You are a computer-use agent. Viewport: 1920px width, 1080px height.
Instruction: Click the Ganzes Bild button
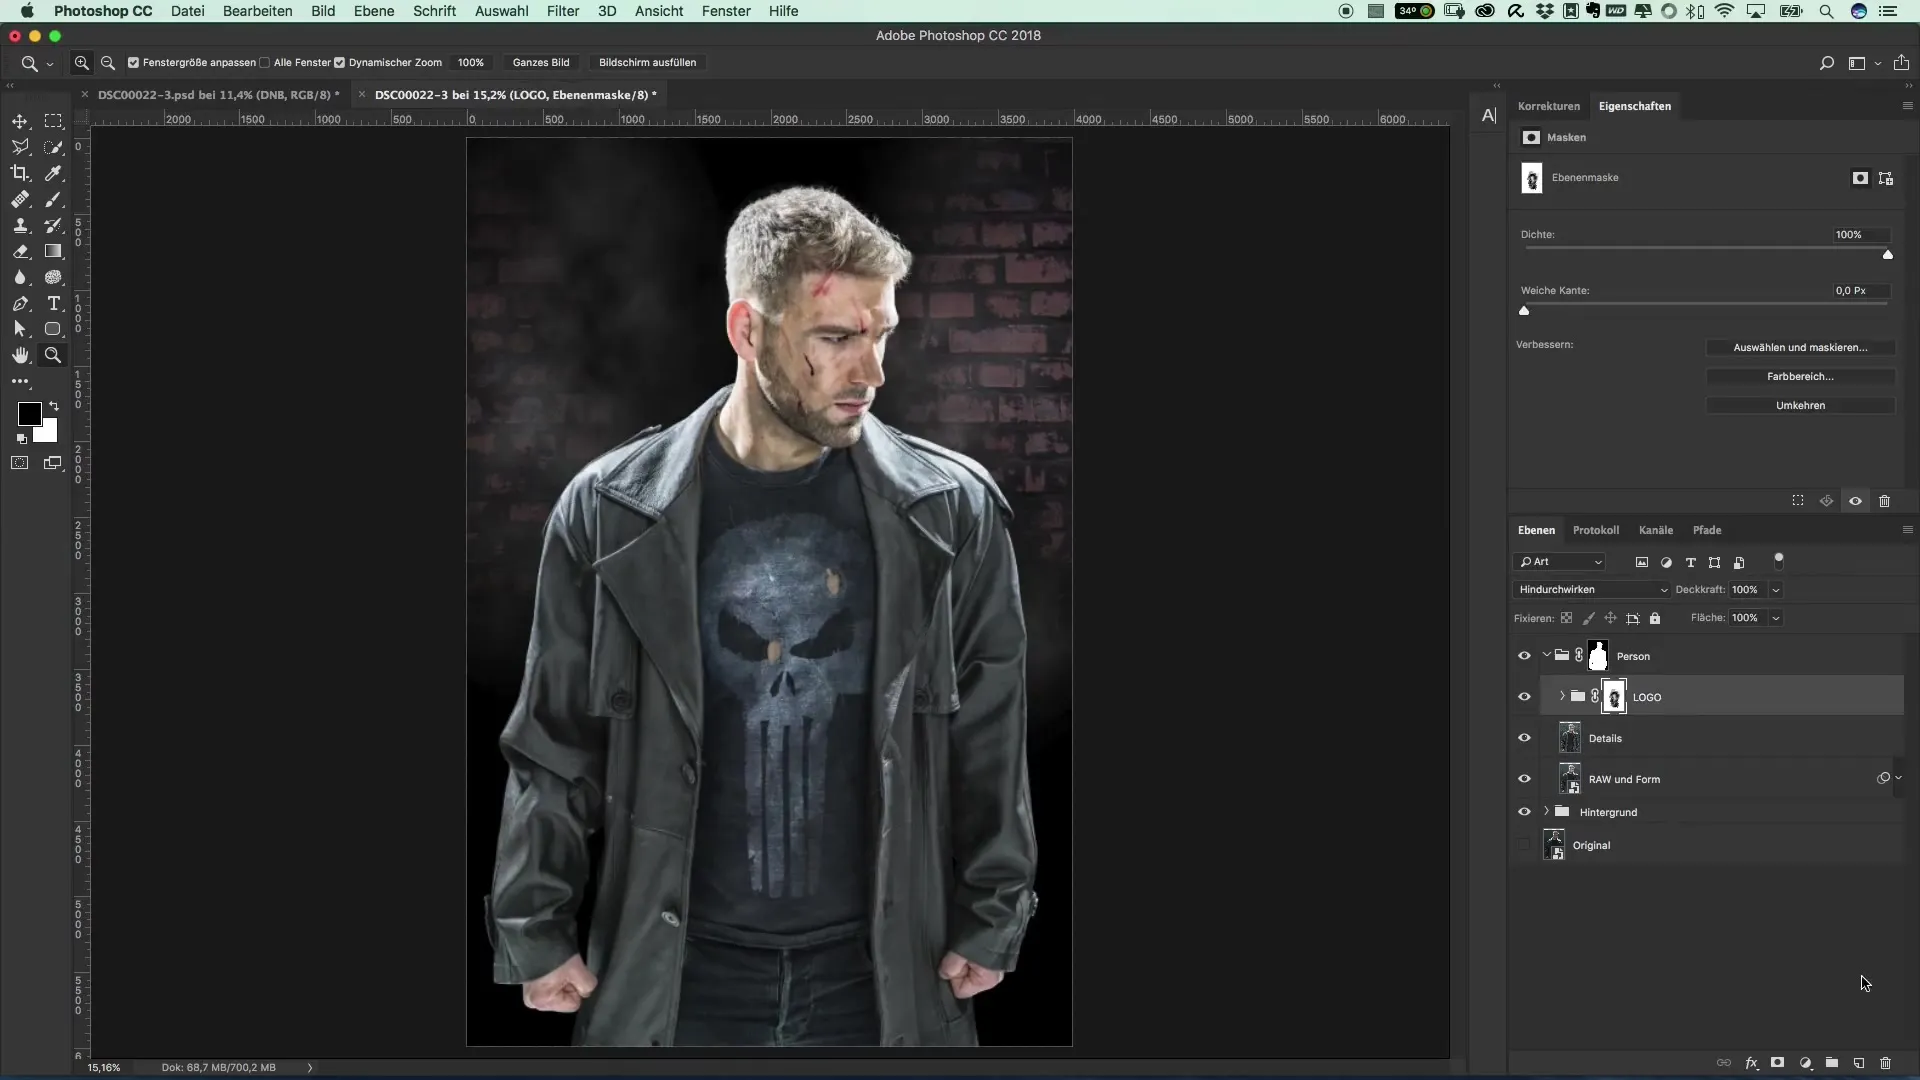click(x=541, y=62)
